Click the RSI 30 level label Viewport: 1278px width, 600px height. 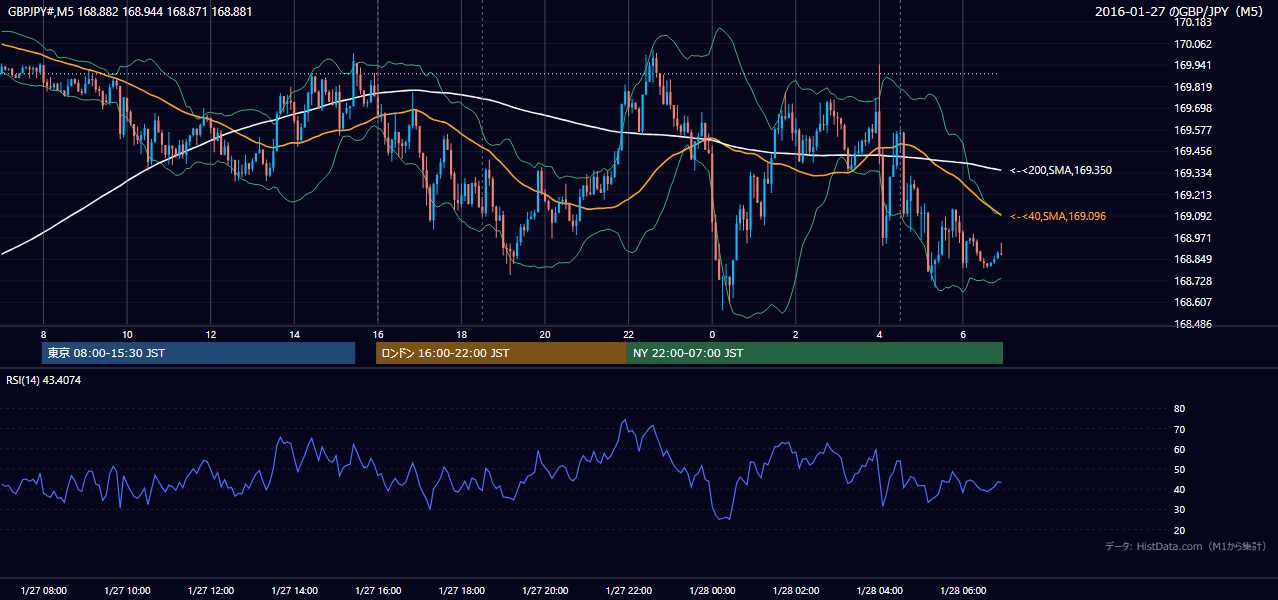click(1179, 511)
